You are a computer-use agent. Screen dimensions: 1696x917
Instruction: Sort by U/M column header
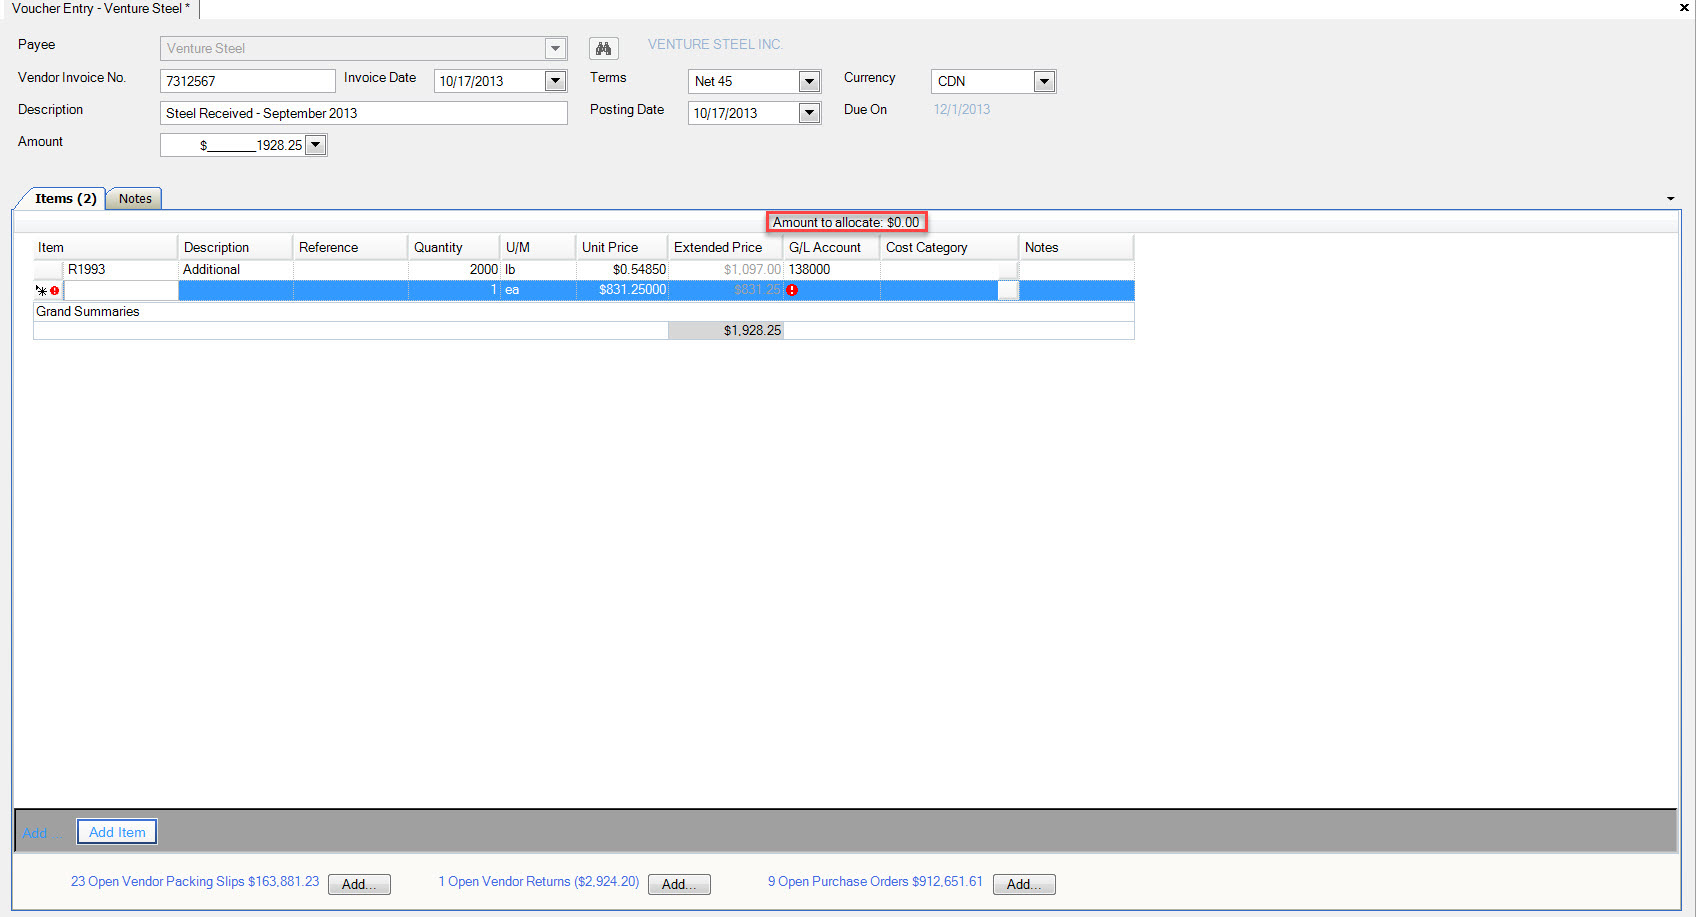tap(538, 247)
